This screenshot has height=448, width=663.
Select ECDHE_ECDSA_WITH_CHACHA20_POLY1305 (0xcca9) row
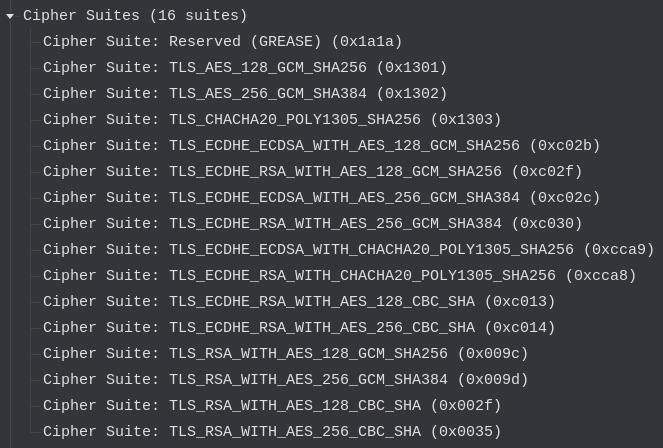pyautogui.click(x=348, y=250)
